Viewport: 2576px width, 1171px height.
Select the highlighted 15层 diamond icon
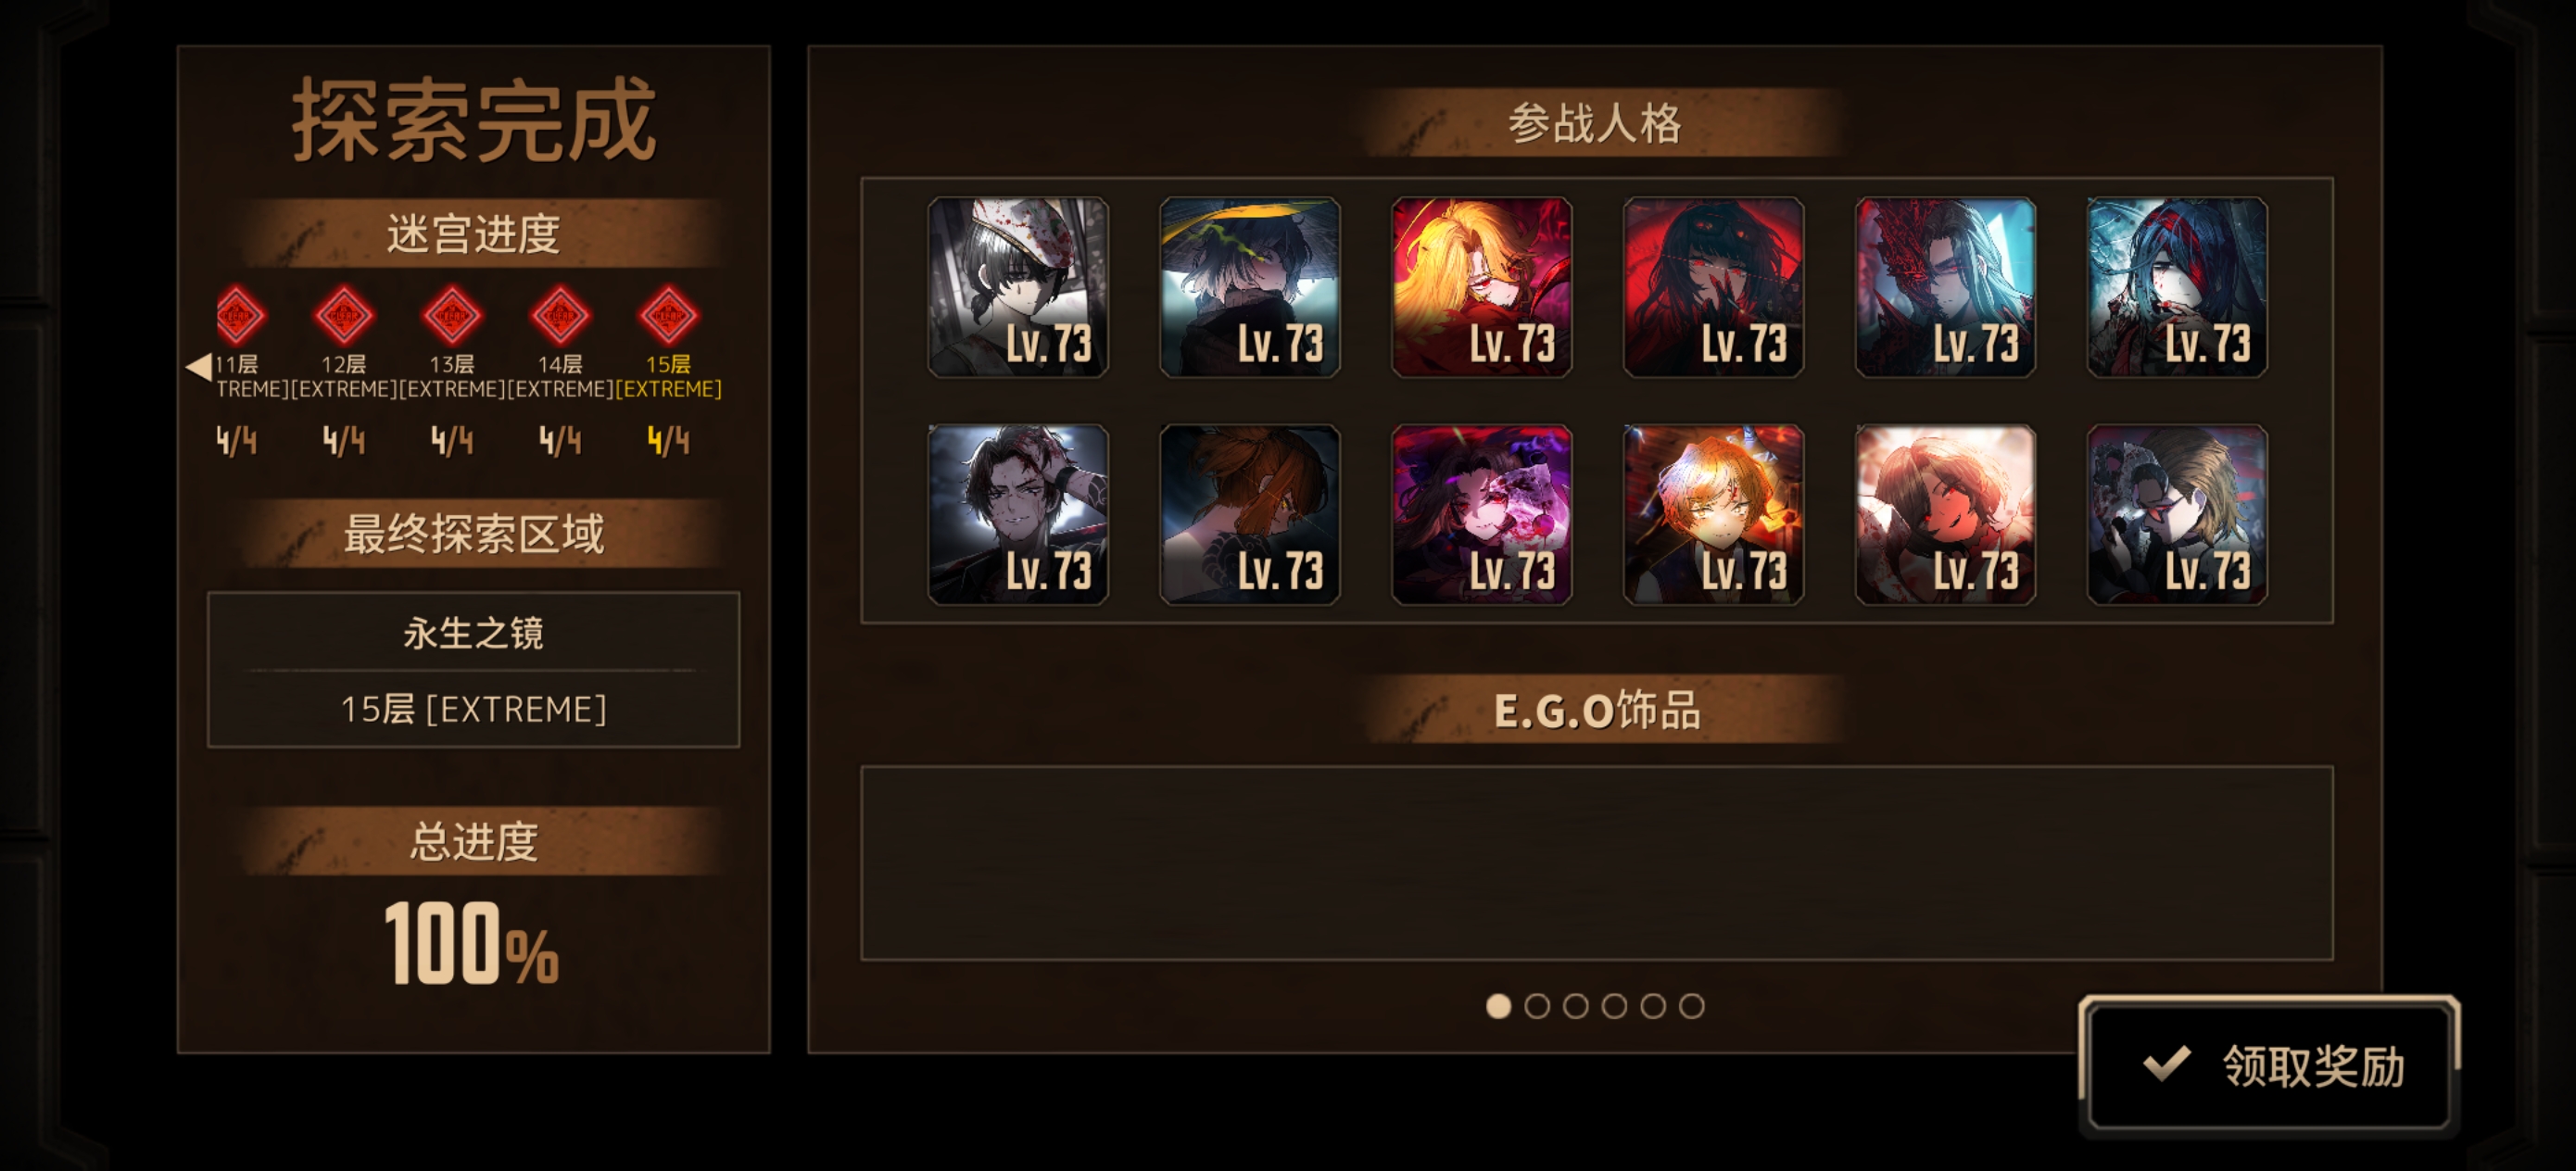point(668,317)
